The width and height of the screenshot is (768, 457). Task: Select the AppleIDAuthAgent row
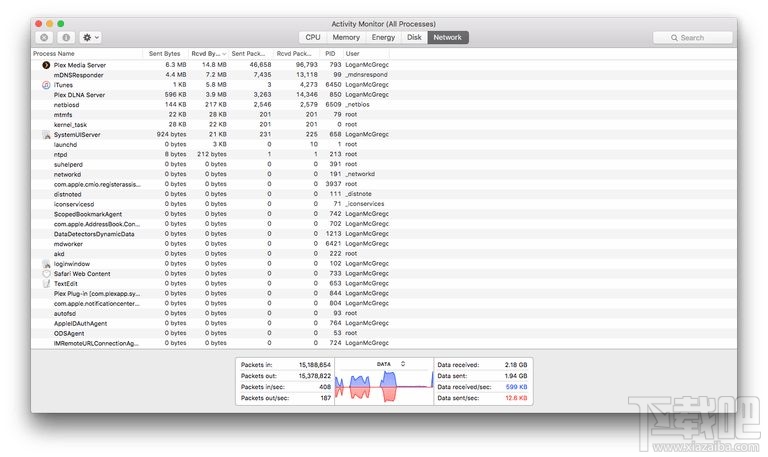[384, 323]
